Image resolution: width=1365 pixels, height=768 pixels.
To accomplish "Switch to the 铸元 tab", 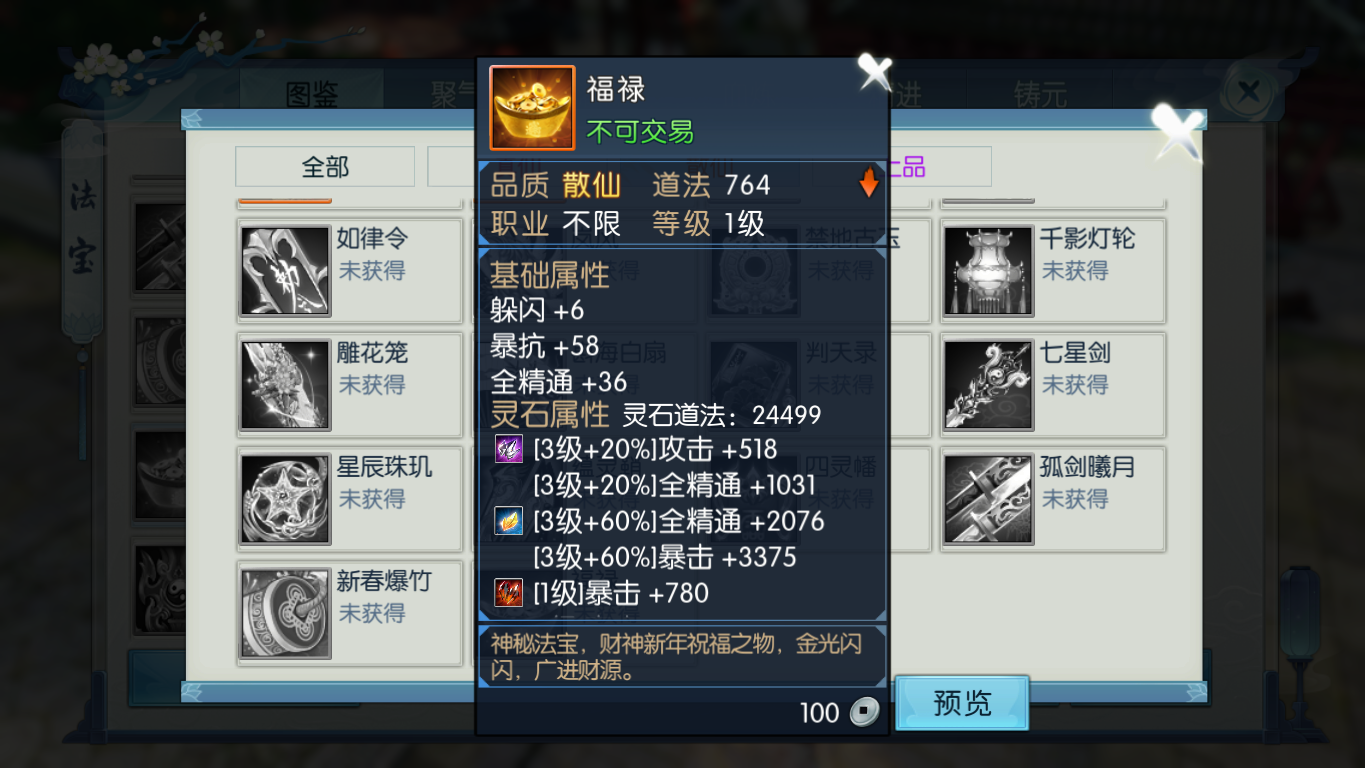I will click(x=1040, y=95).
